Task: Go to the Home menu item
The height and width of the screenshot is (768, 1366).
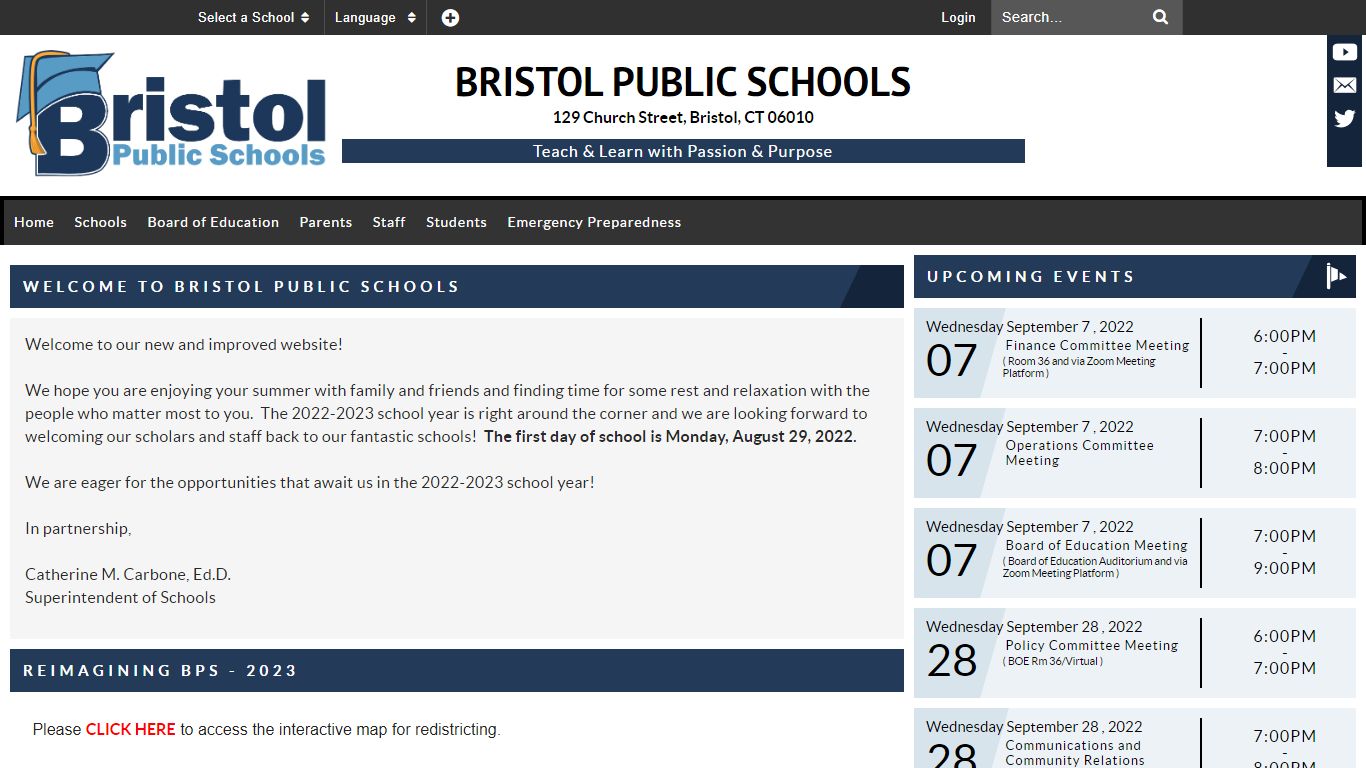Action: (x=34, y=222)
